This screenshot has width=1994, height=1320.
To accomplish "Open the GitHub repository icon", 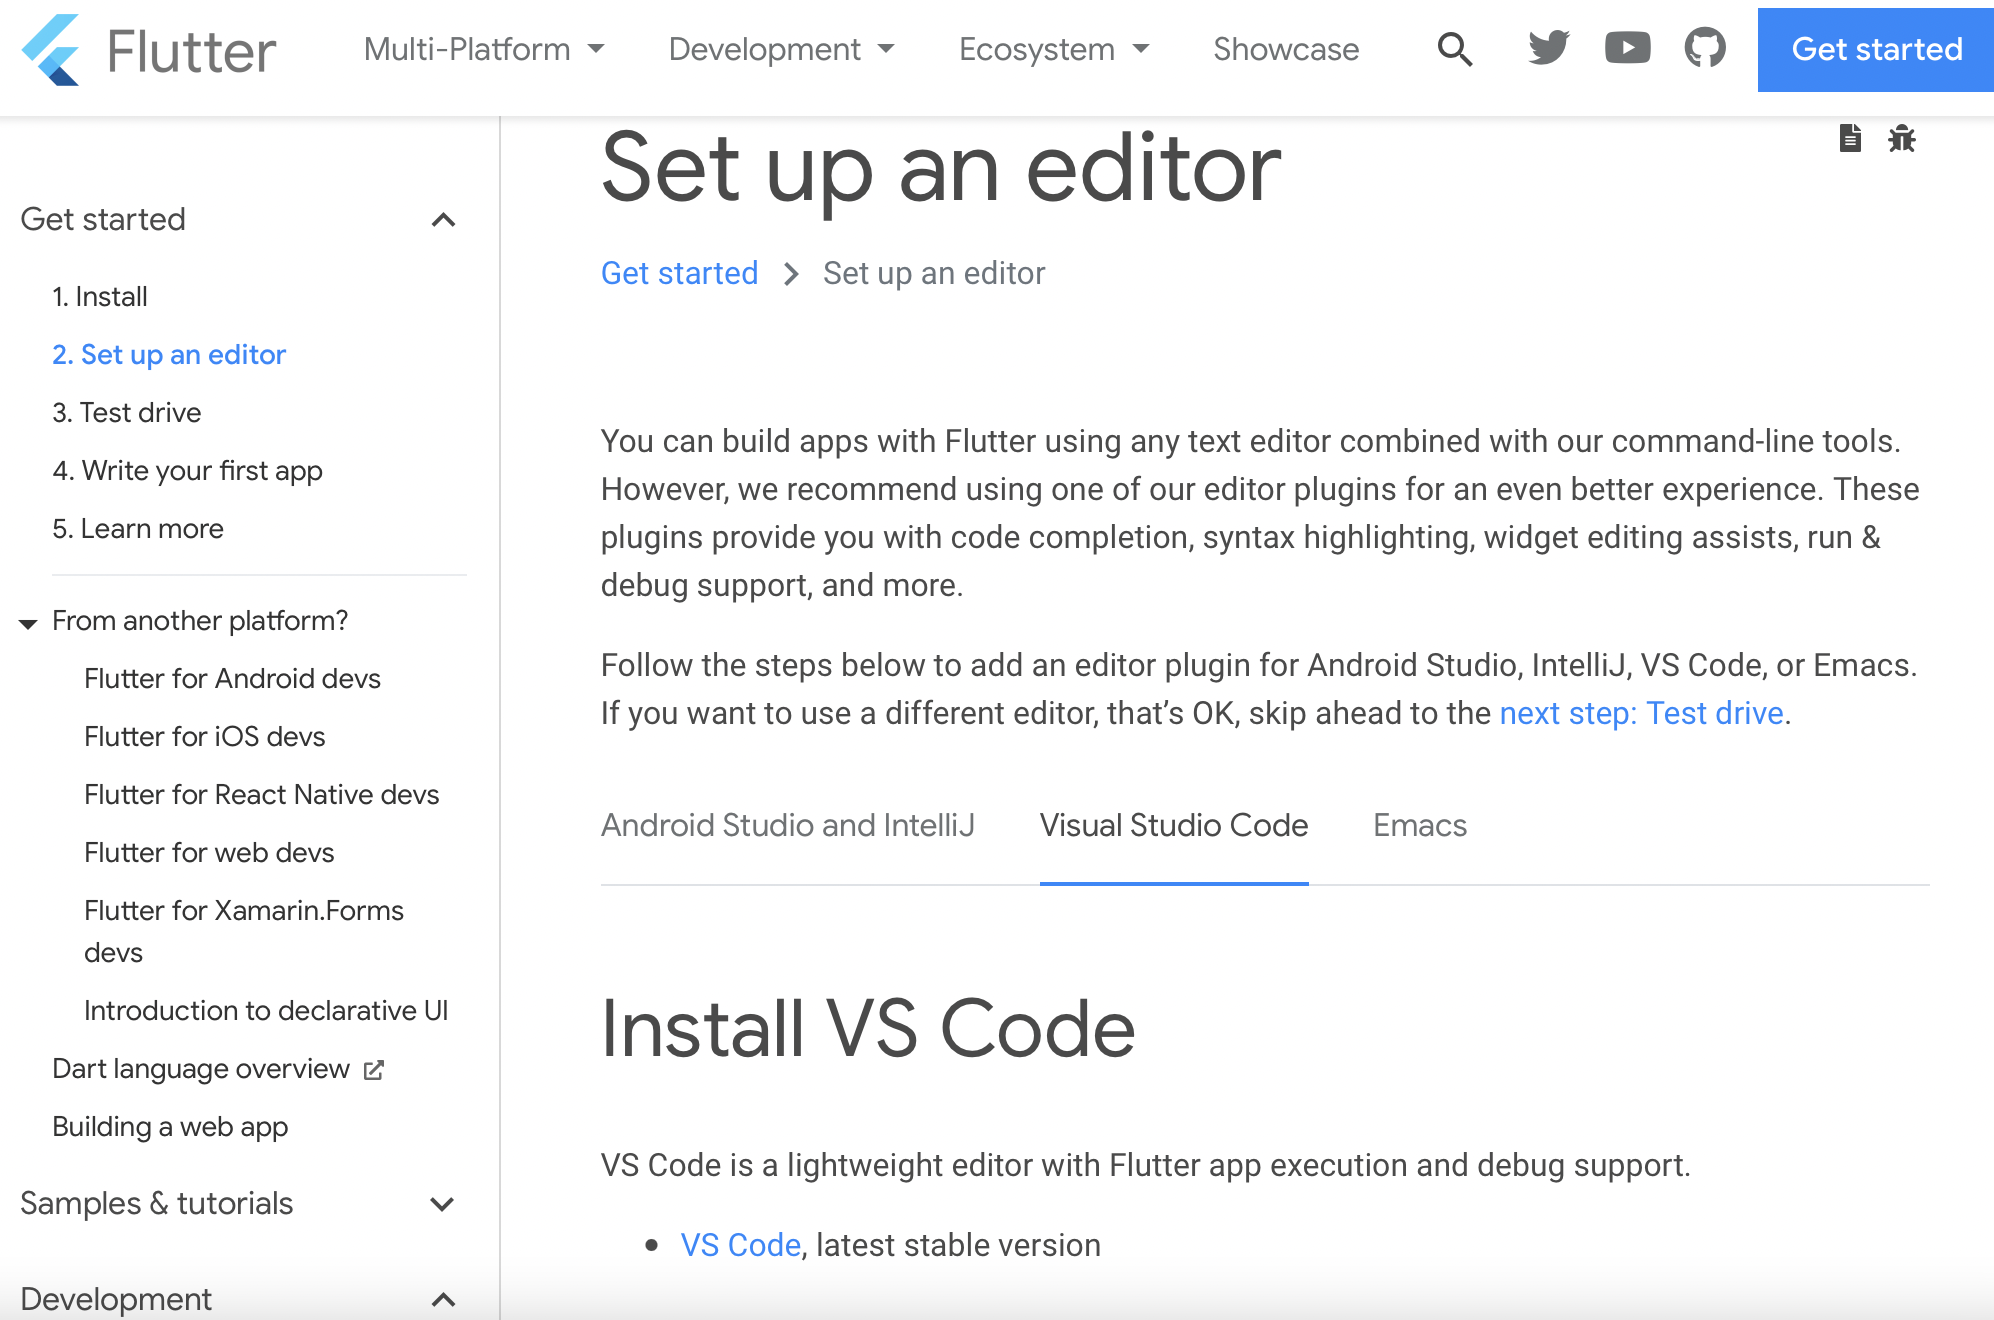I will 1704,47.
